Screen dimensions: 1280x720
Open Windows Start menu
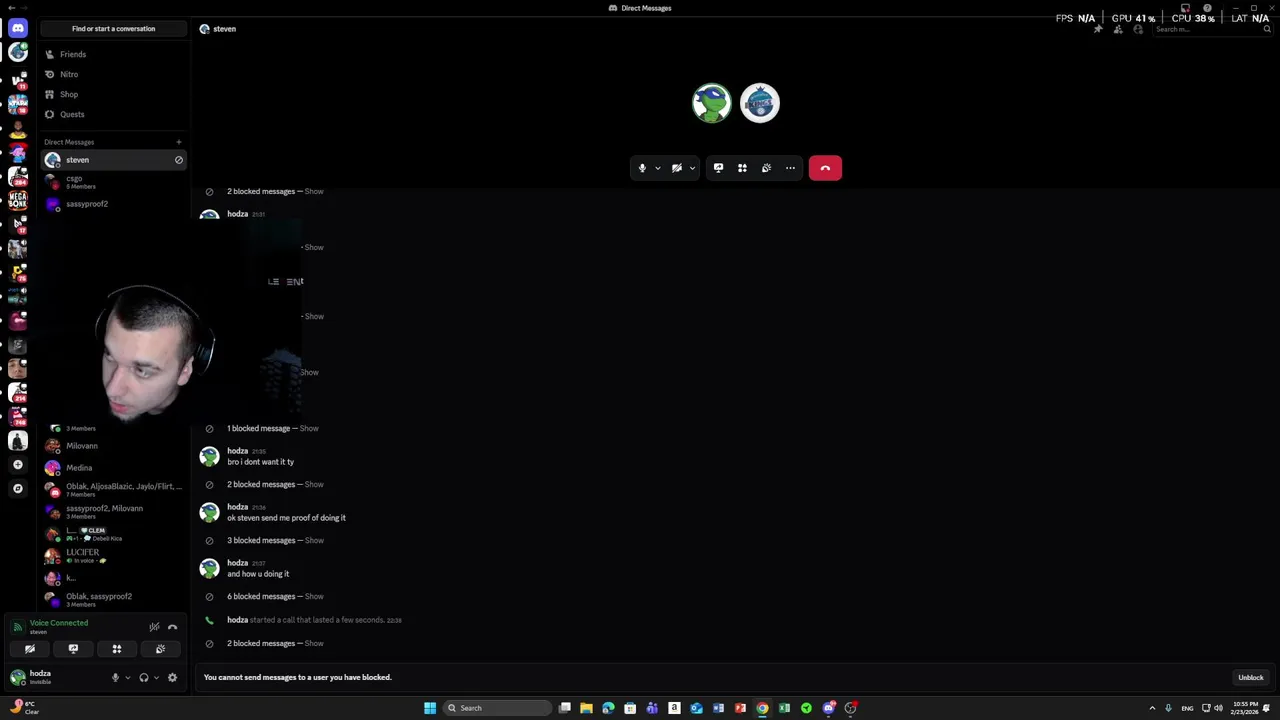point(430,708)
